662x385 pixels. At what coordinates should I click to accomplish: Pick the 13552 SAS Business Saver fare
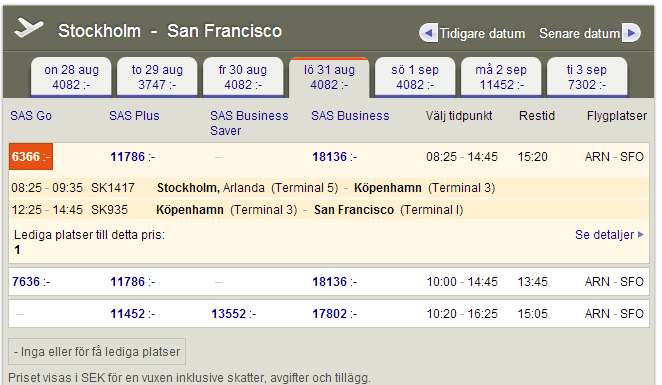(233, 314)
